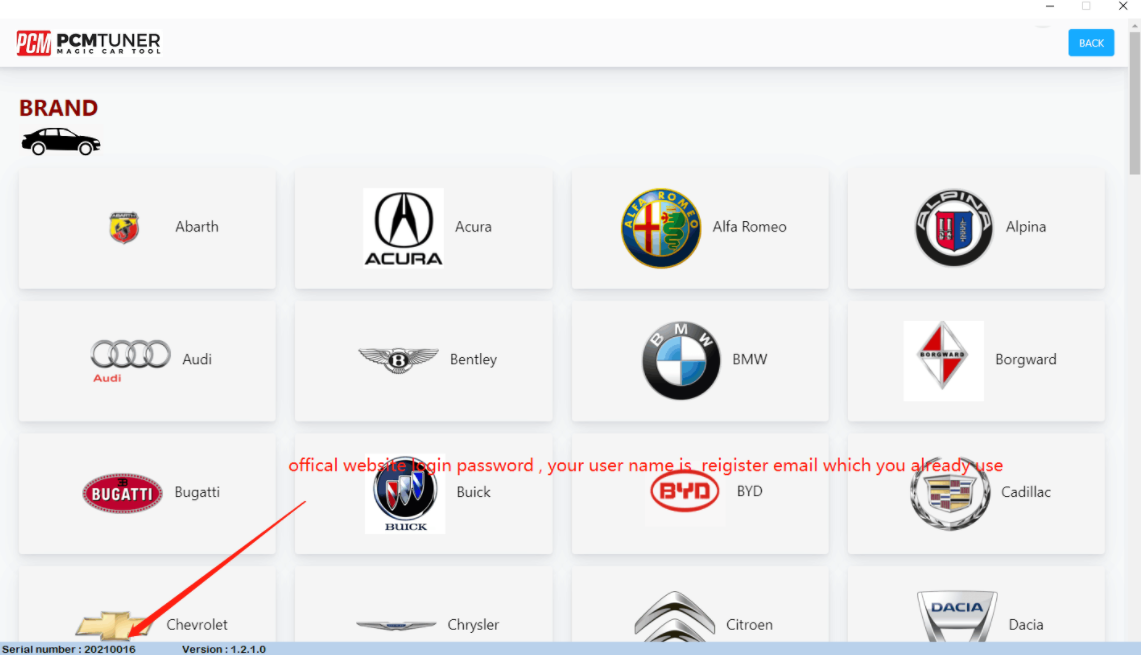Click the BRAND heading text
Screen dimensions: 1142x655
(x=58, y=108)
